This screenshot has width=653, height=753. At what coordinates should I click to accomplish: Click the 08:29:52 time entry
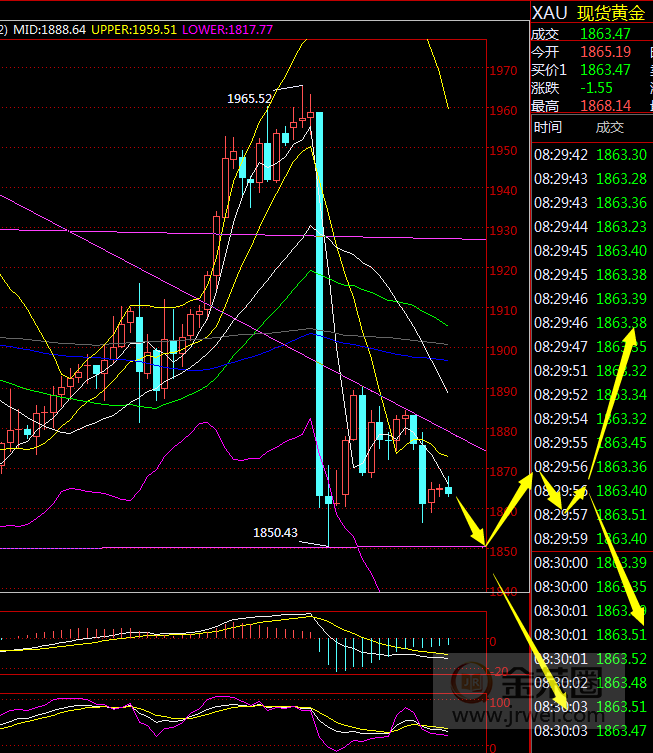pyautogui.click(x=561, y=395)
